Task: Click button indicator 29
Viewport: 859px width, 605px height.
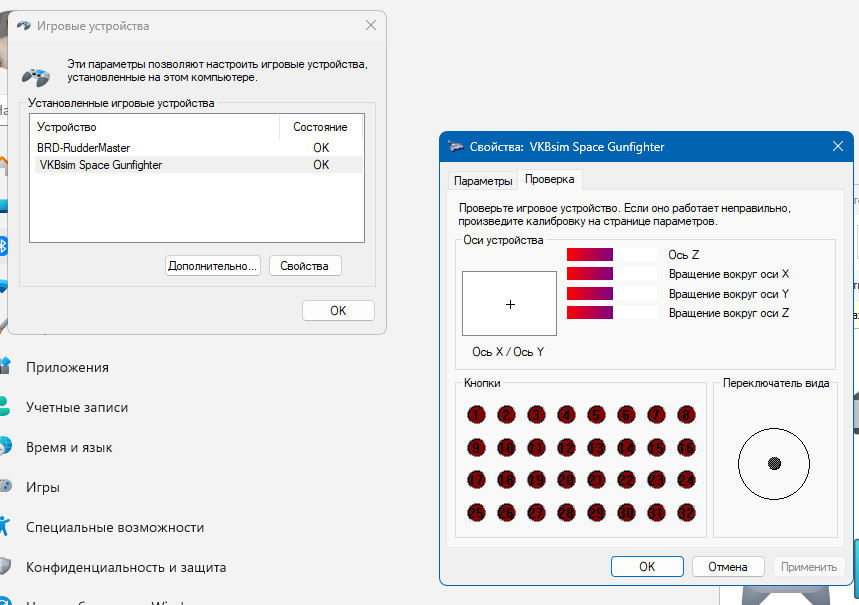Action: (596, 513)
